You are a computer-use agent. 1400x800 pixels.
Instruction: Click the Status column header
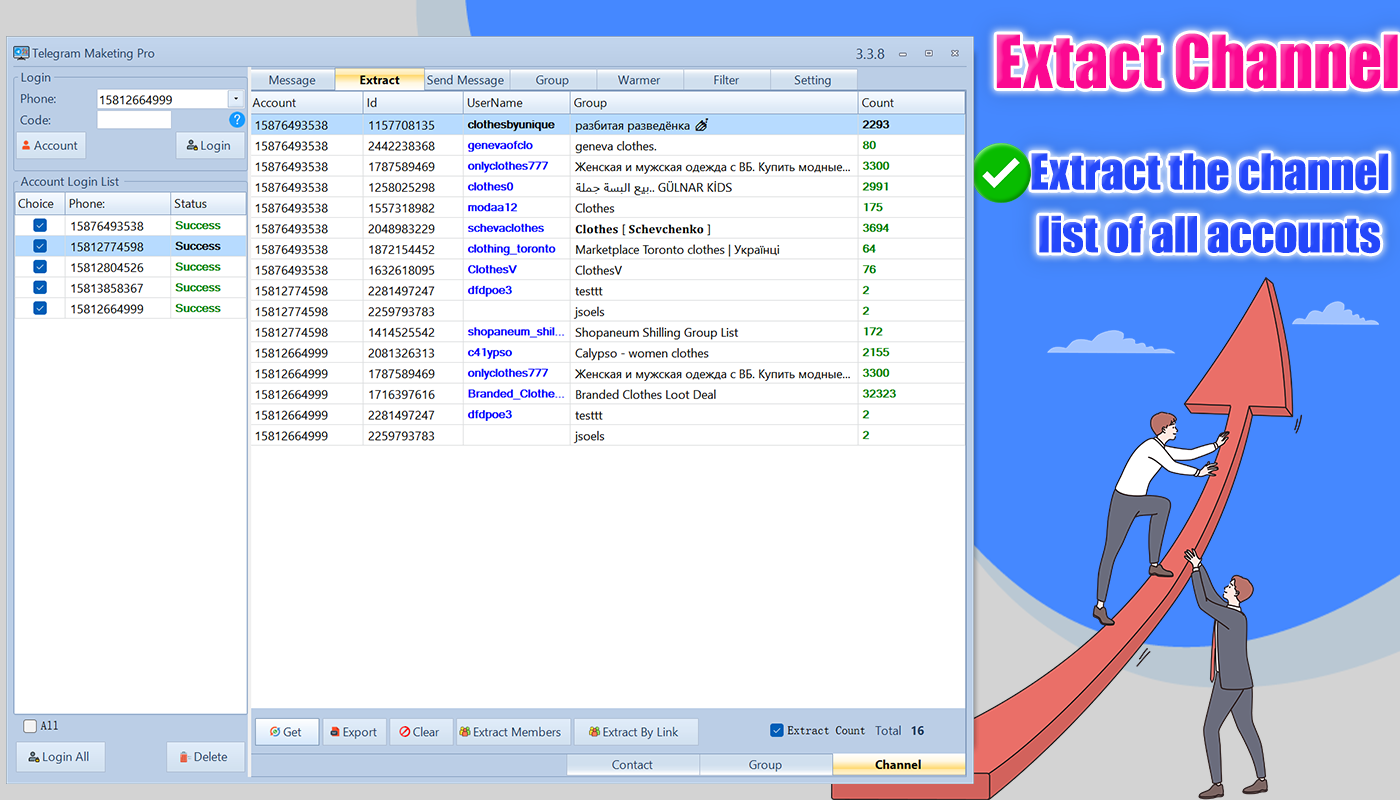pos(208,204)
